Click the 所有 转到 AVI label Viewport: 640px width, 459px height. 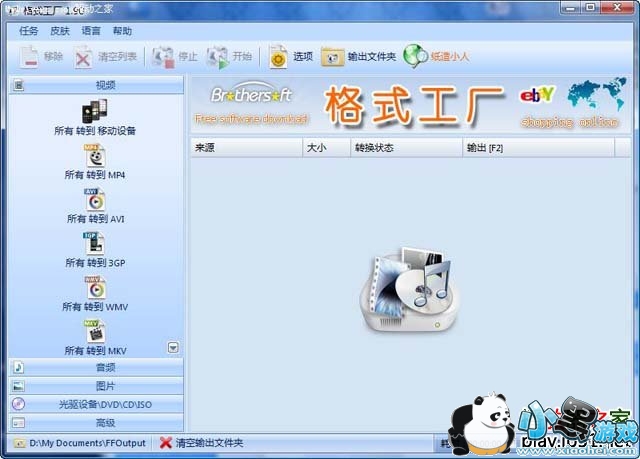(x=96, y=219)
